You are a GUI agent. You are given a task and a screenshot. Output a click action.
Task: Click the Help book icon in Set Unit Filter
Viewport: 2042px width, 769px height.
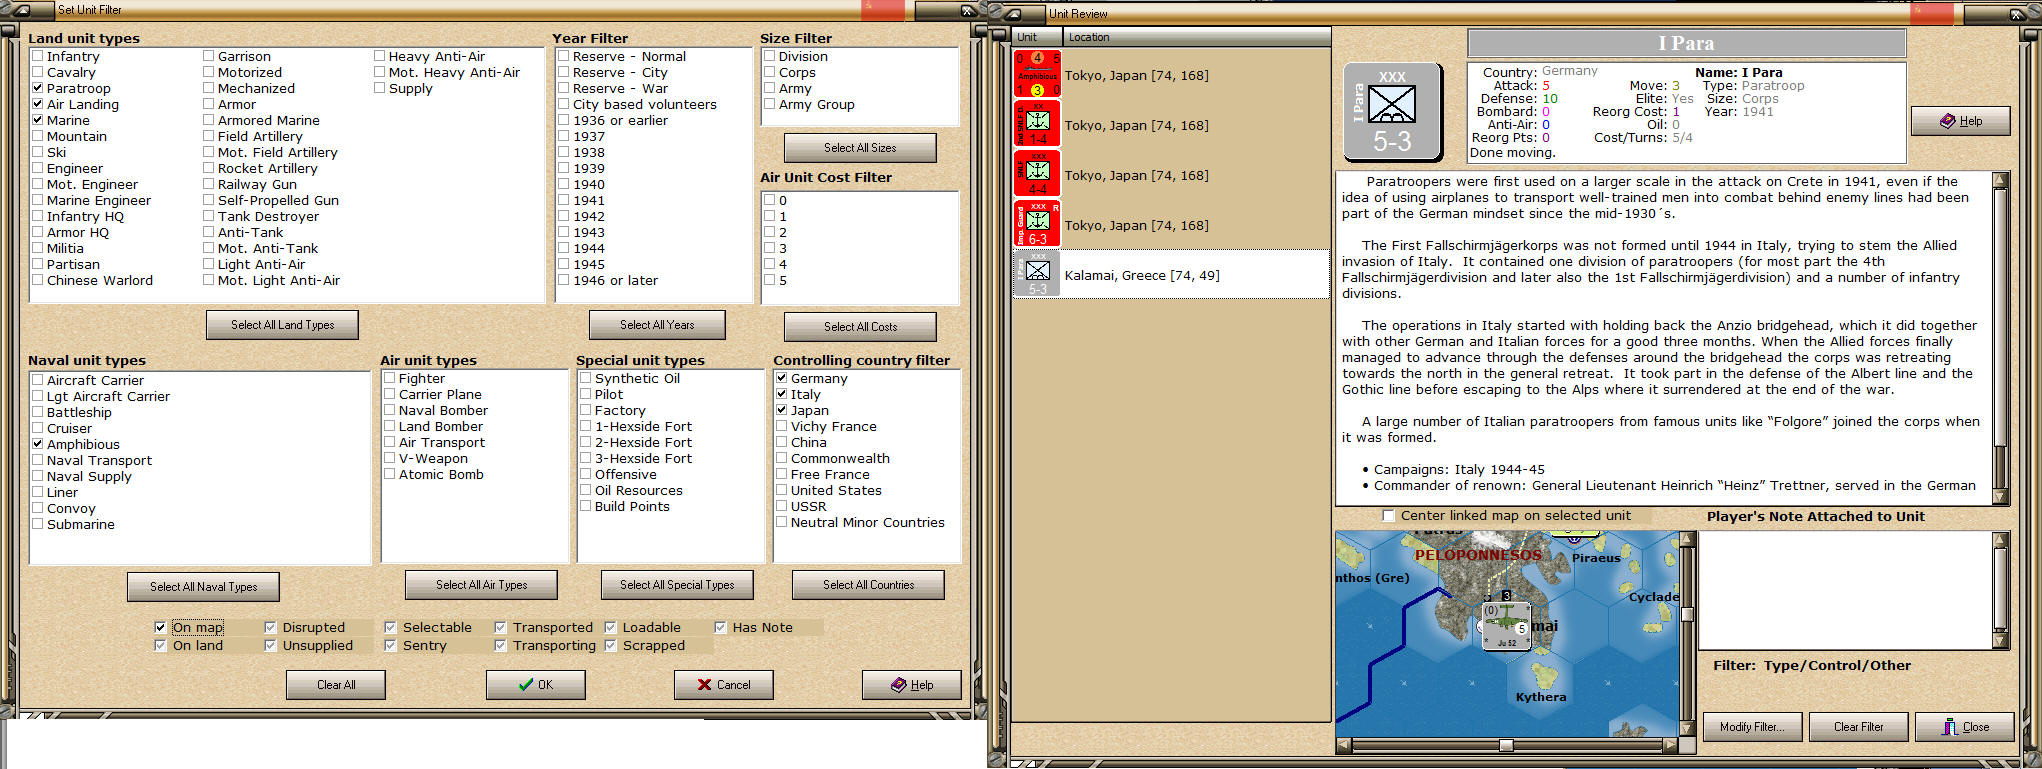point(898,685)
